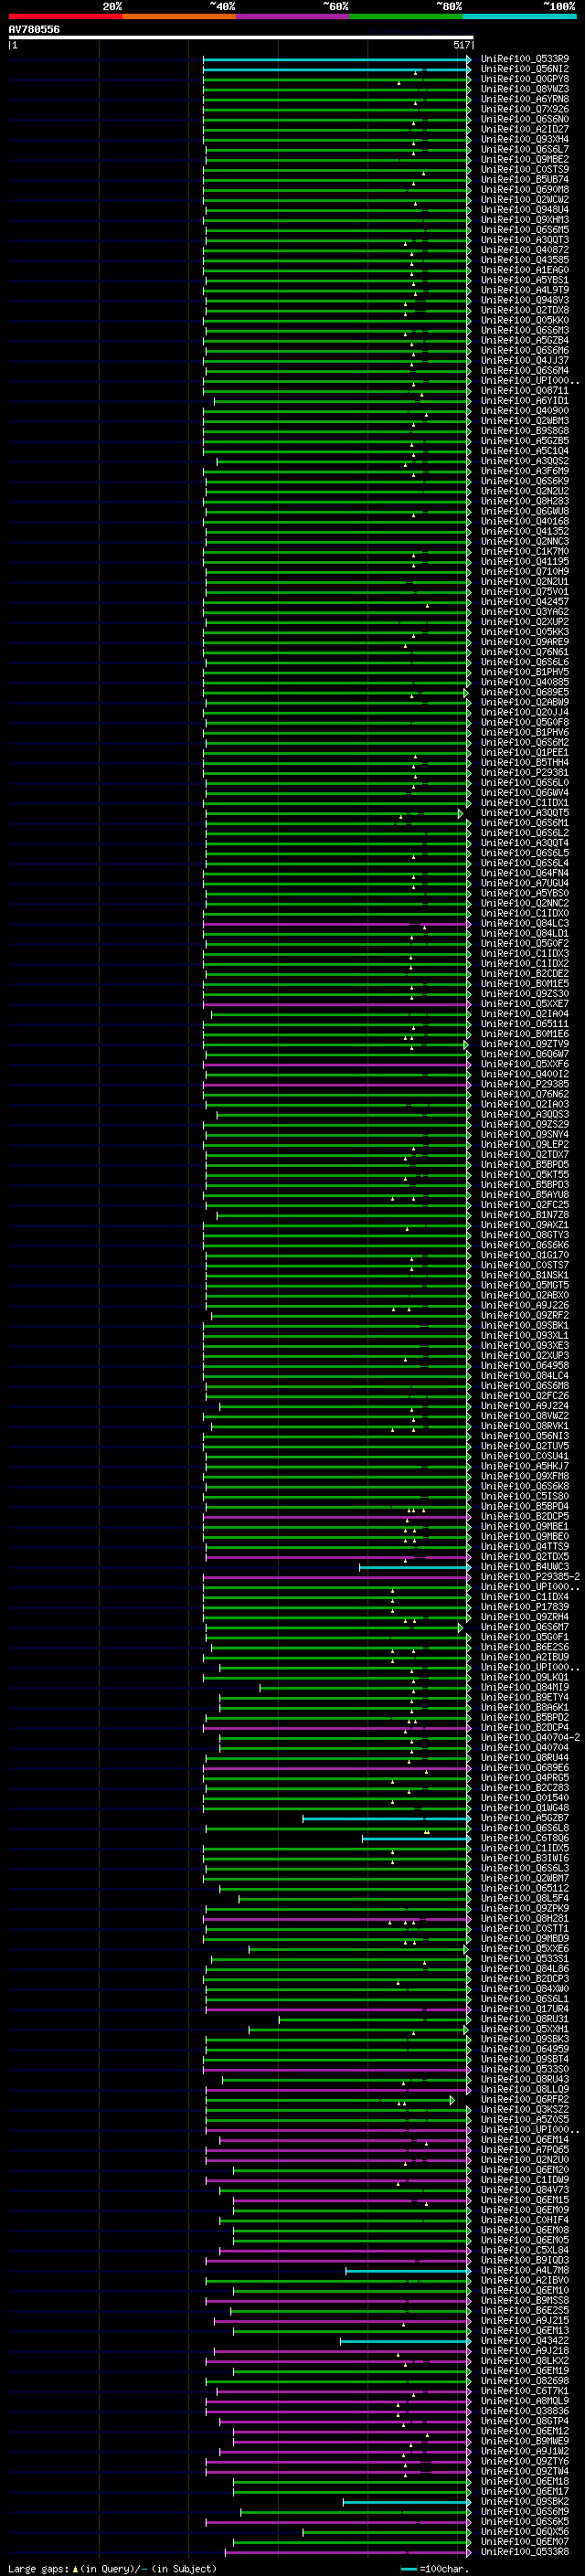Screen dimensions: 585x2576
Task: Click UniRef100_Q43422 label
Action: click(x=525, y=2340)
